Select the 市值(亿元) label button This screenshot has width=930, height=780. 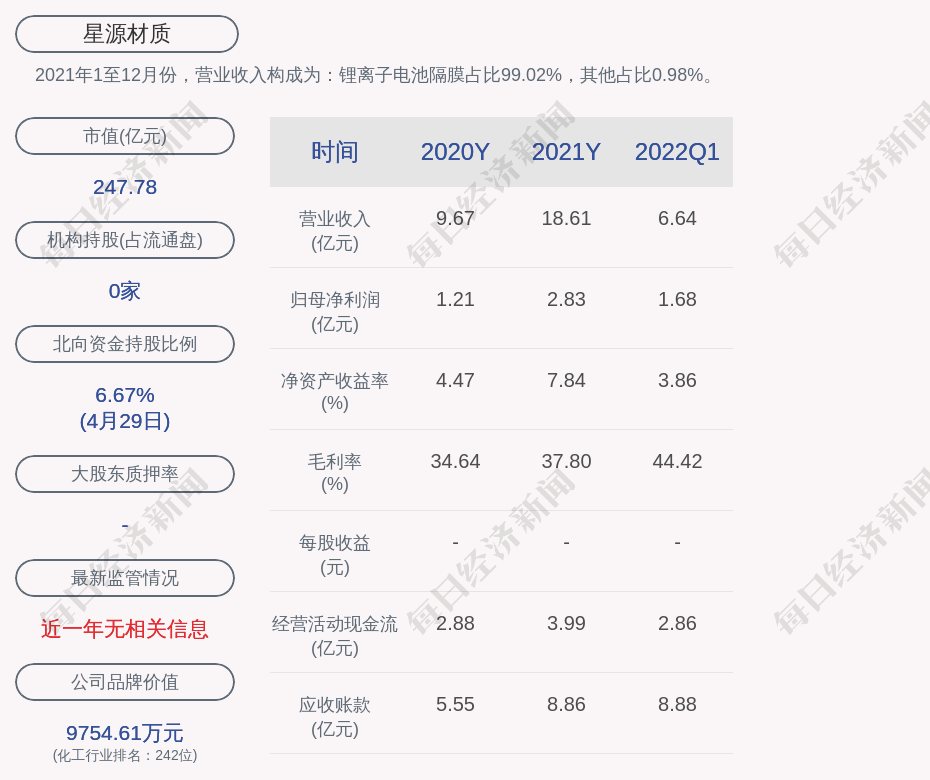[125, 136]
